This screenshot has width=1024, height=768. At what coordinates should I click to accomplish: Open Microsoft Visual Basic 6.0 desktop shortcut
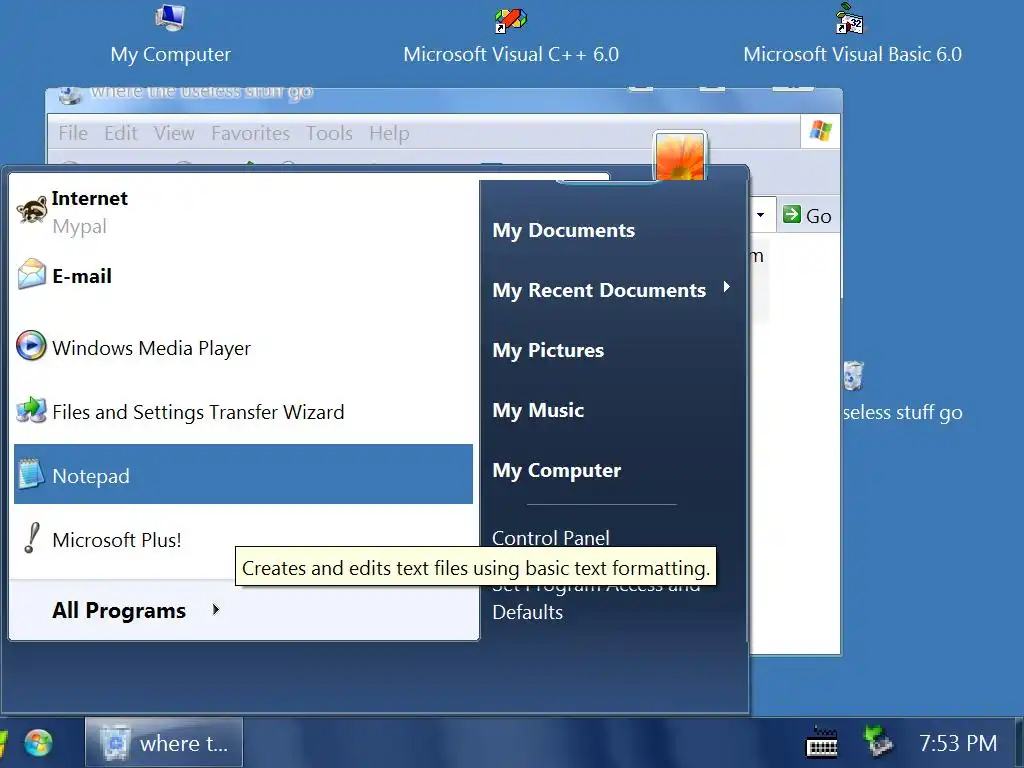pos(851,18)
